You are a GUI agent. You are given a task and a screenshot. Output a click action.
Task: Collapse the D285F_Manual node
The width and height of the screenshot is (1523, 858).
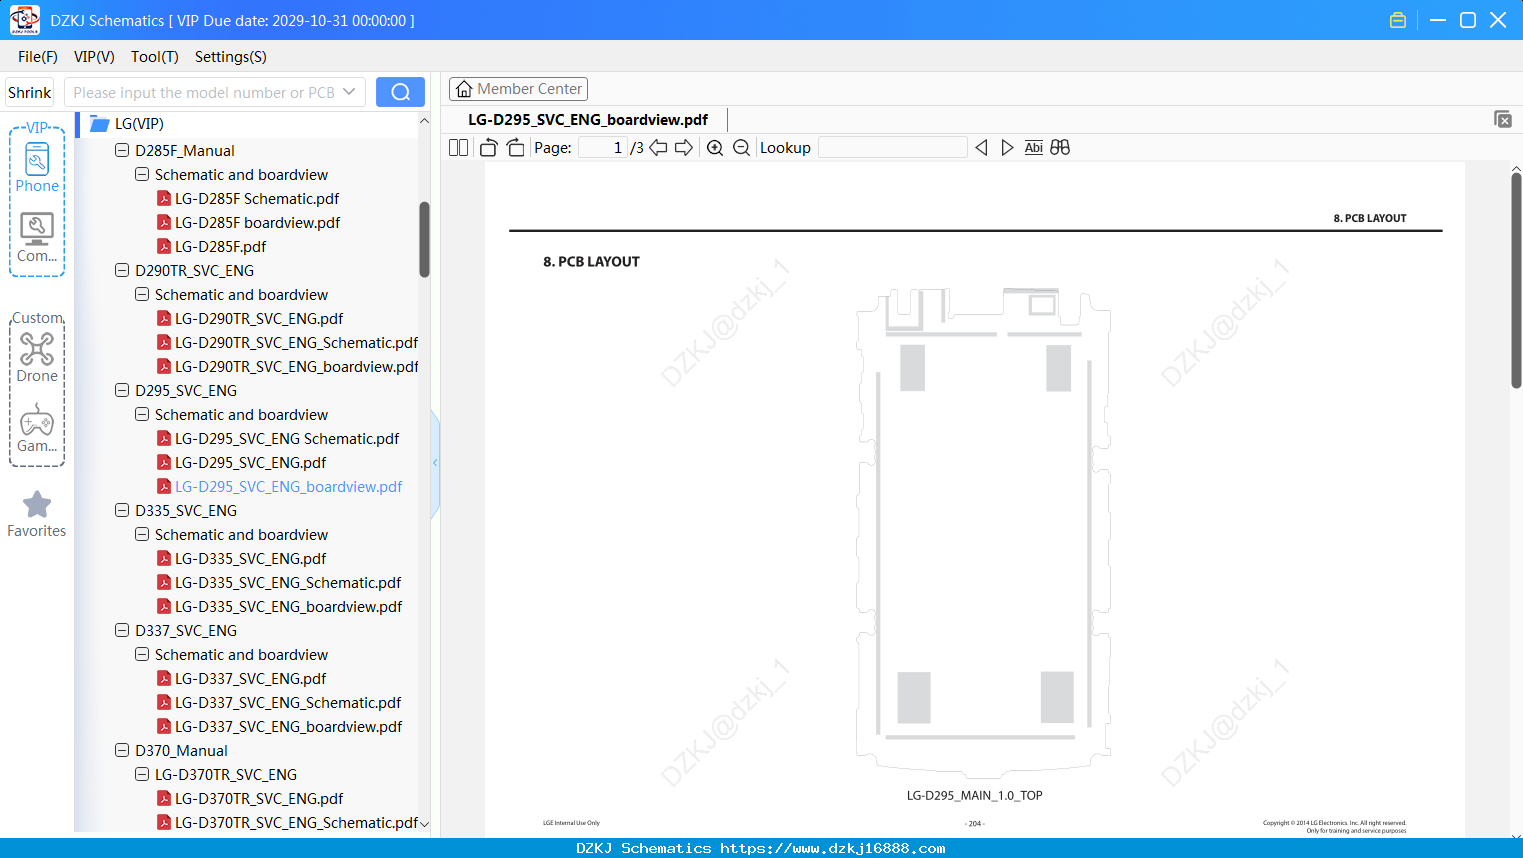click(122, 150)
